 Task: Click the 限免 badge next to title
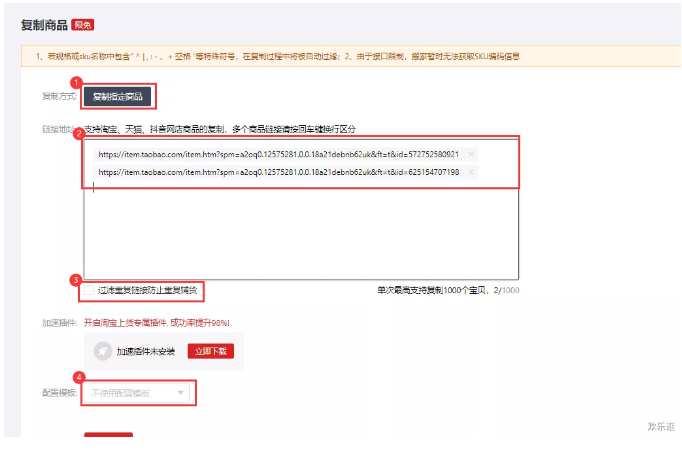[x=83, y=25]
